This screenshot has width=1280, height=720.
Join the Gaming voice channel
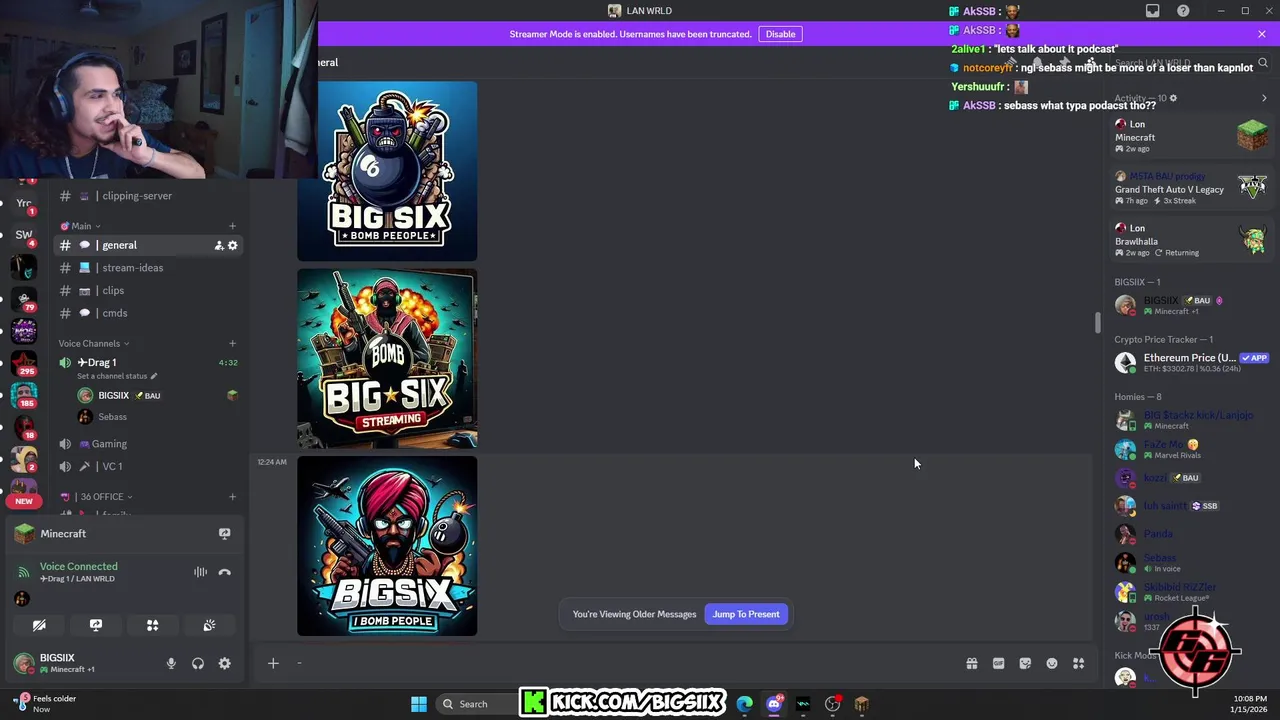[148, 444]
